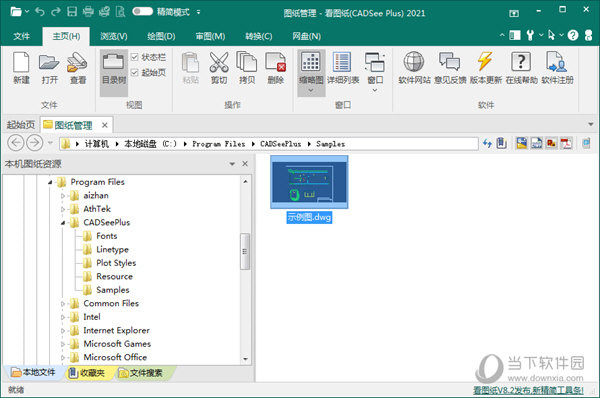This screenshot has width=600, height=398.
Task: Click the 软件注册 software registration icon
Action: point(557,68)
